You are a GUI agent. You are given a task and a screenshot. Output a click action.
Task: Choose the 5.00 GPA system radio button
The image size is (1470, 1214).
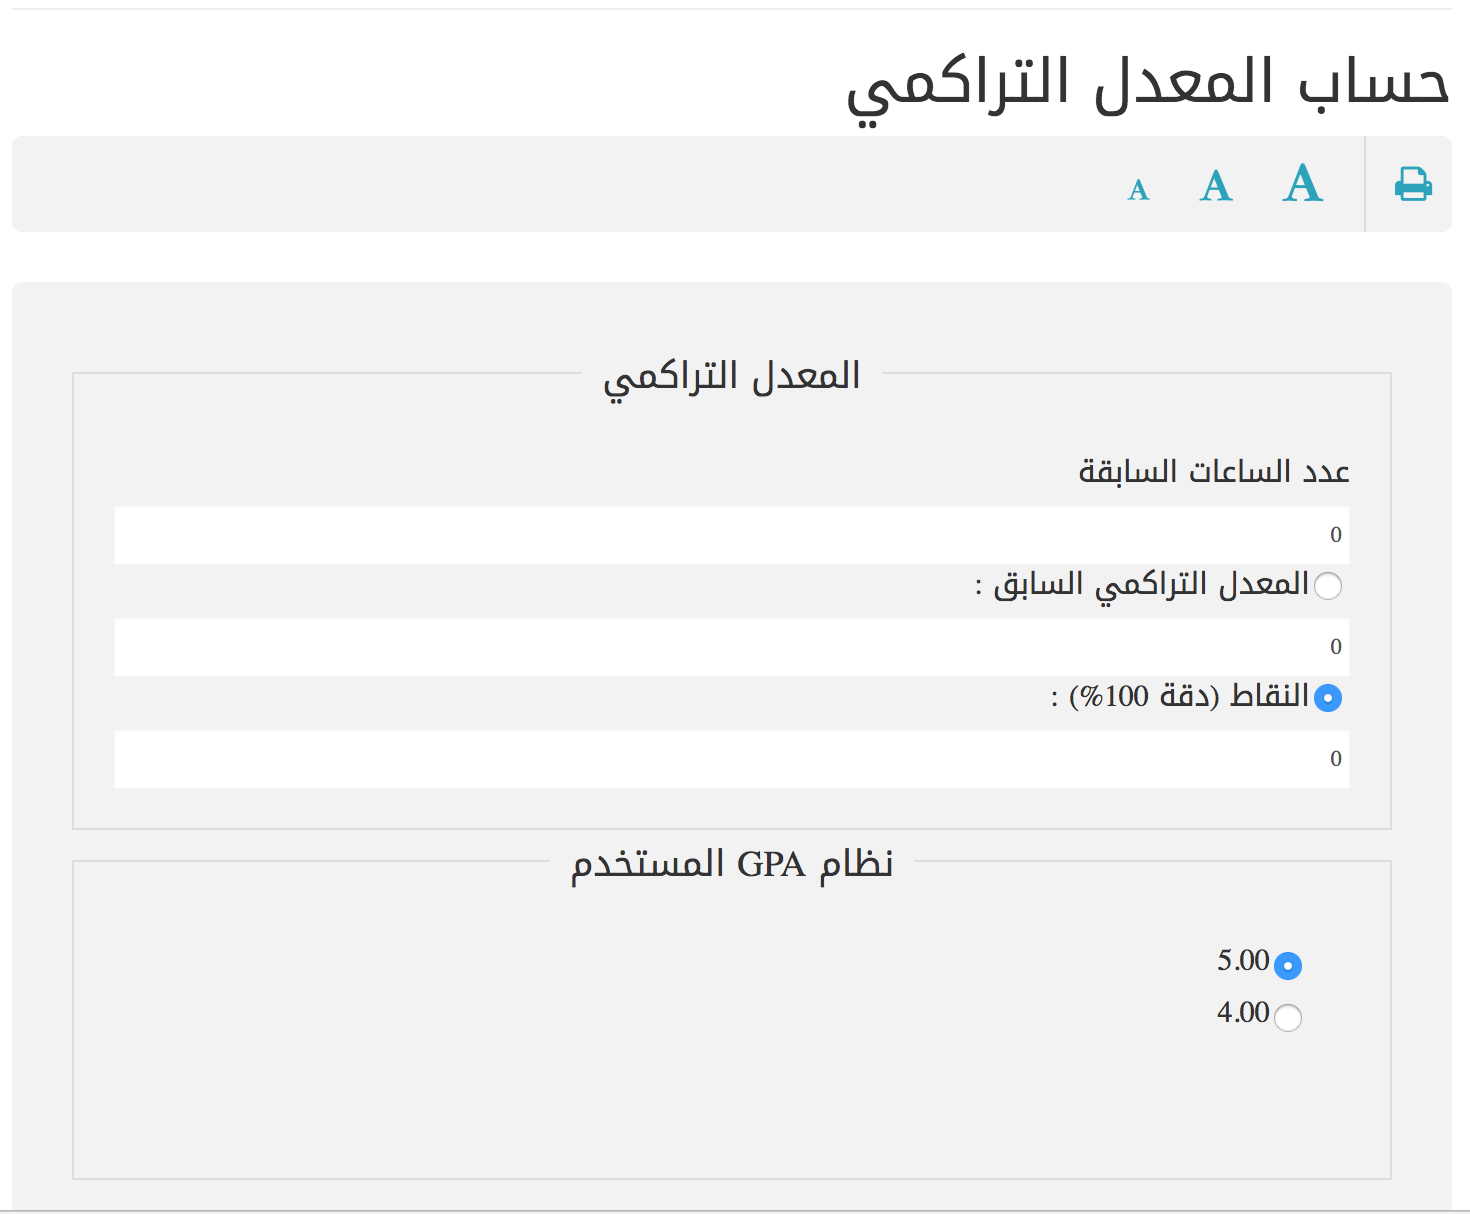click(x=1288, y=966)
